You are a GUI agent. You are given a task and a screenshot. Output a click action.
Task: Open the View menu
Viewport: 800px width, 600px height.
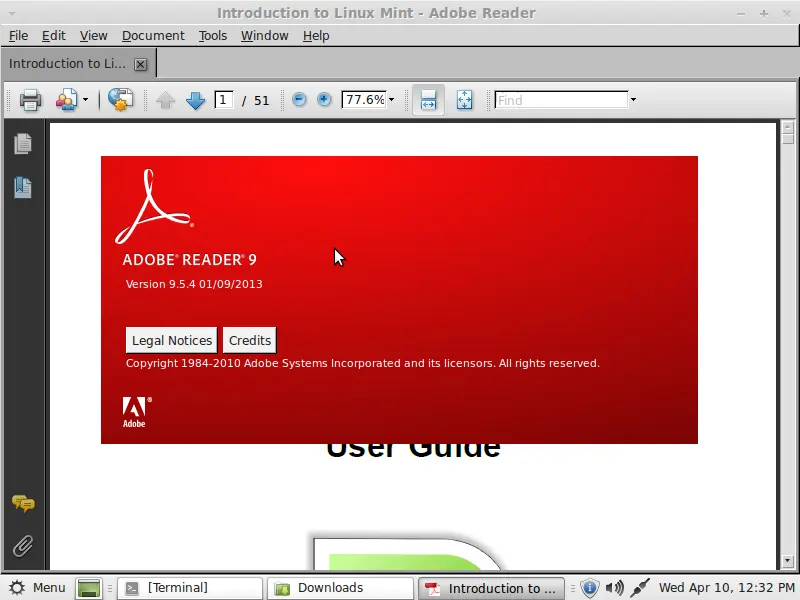pyautogui.click(x=93, y=36)
